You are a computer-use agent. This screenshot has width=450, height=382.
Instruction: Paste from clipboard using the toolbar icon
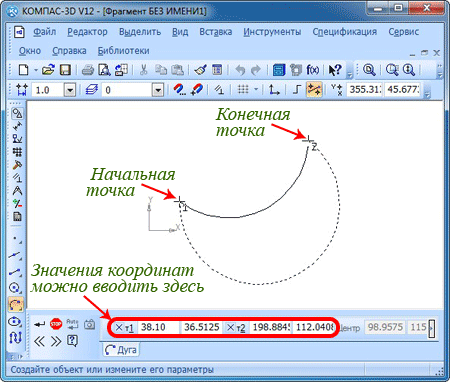click(177, 70)
